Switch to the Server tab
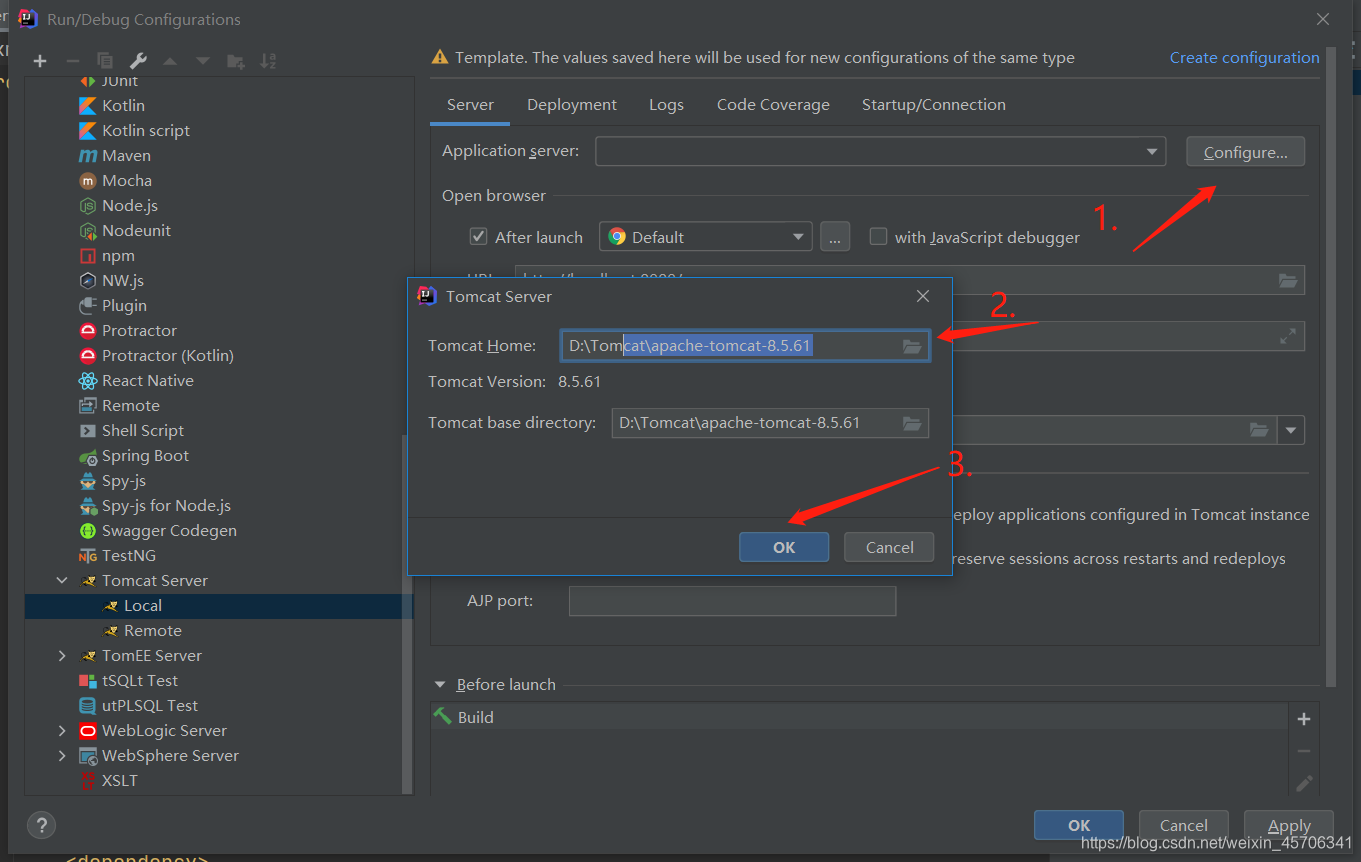Image resolution: width=1361 pixels, height=862 pixels. (x=470, y=105)
